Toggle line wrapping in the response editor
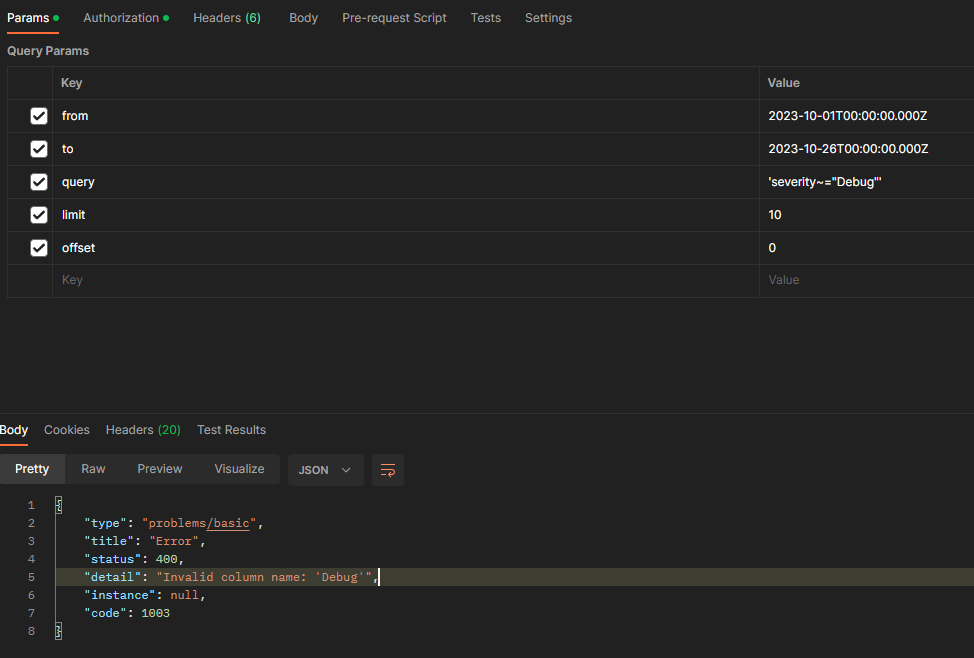974x658 pixels. tap(388, 469)
